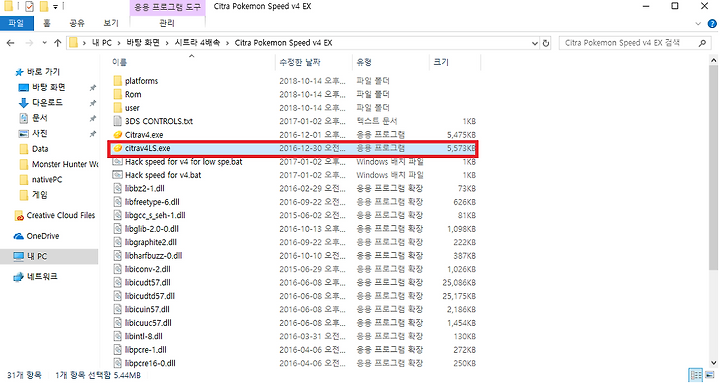Select Hack speed for v4.bat file icon
The image size is (720, 384).
pos(118,175)
